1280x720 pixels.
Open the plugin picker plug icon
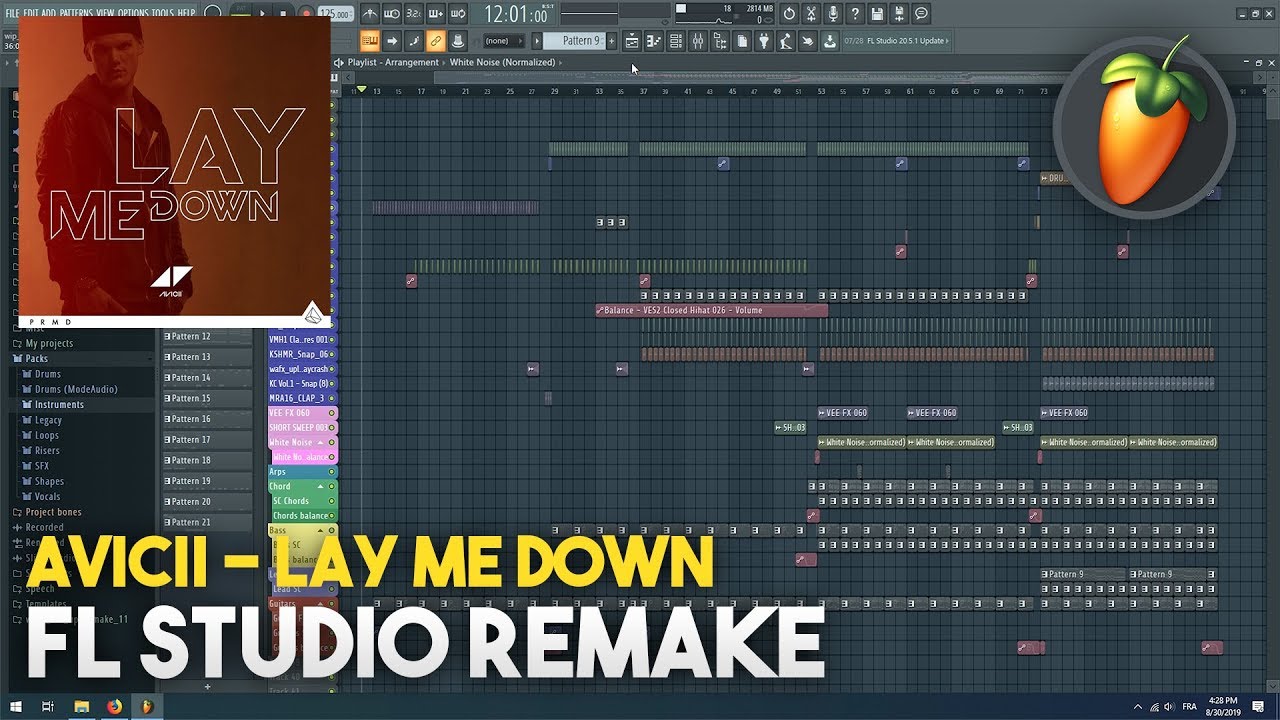tap(764, 41)
